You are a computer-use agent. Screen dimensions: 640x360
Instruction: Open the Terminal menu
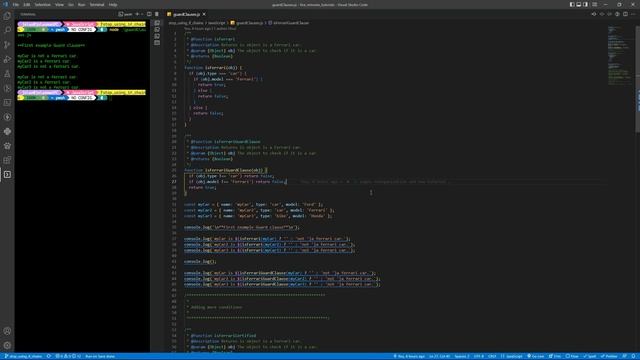97,4
